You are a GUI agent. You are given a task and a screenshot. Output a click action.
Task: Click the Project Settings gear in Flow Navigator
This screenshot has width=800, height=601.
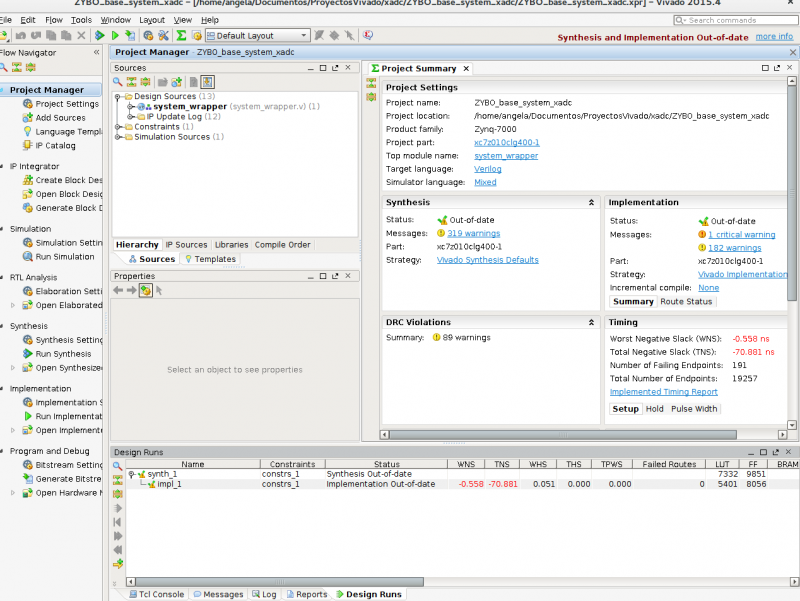coord(27,104)
